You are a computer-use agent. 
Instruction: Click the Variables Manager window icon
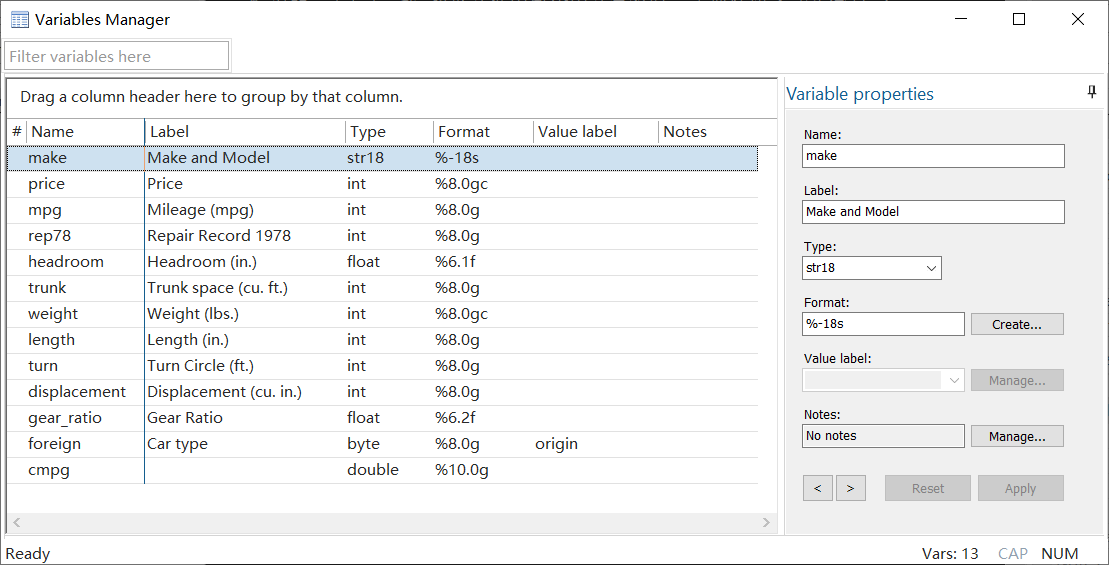click(x=19, y=20)
